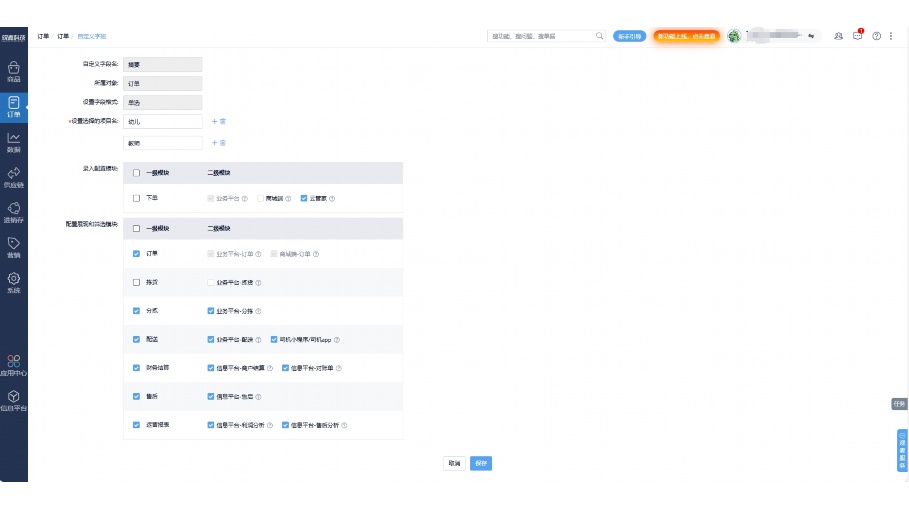The image size is (909, 509).
Task: Uncheck the 业务平台-分拣 checkbox
Action: point(210,311)
